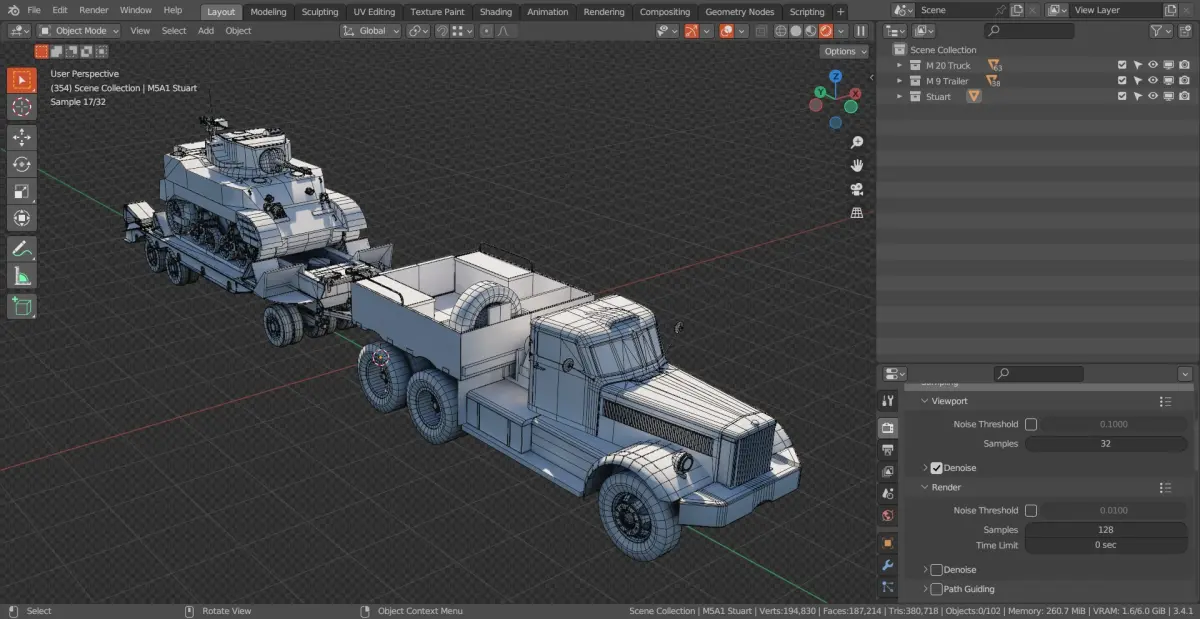The width and height of the screenshot is (1200, 619).
Task: Click the properties editor search field
Action: (1038, 373)
